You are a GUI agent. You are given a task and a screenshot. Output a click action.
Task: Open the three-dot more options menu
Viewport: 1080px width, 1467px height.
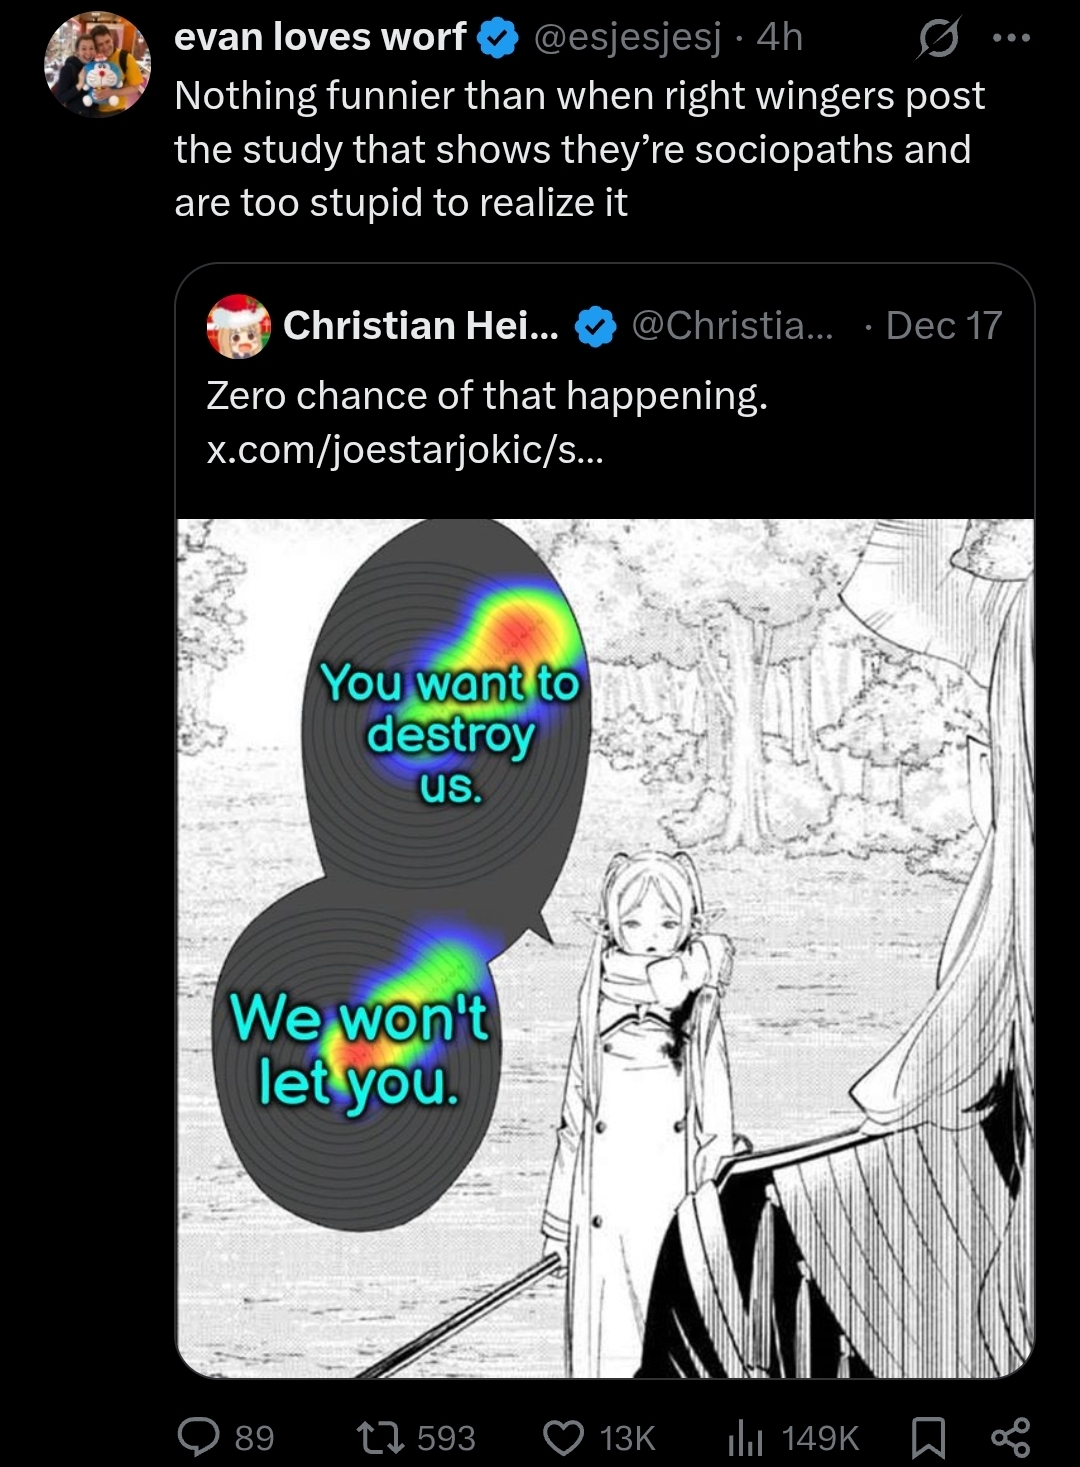point(1010,38)
